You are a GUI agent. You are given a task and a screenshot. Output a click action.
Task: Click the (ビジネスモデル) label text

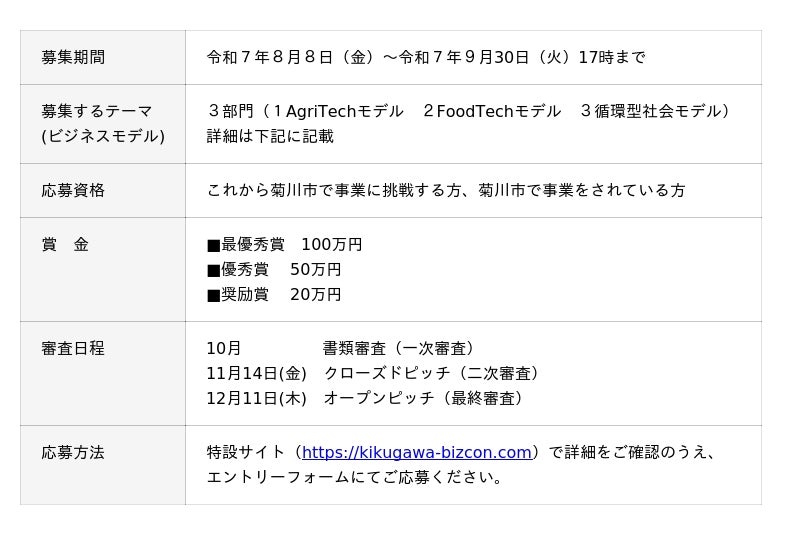click(103, 136)
